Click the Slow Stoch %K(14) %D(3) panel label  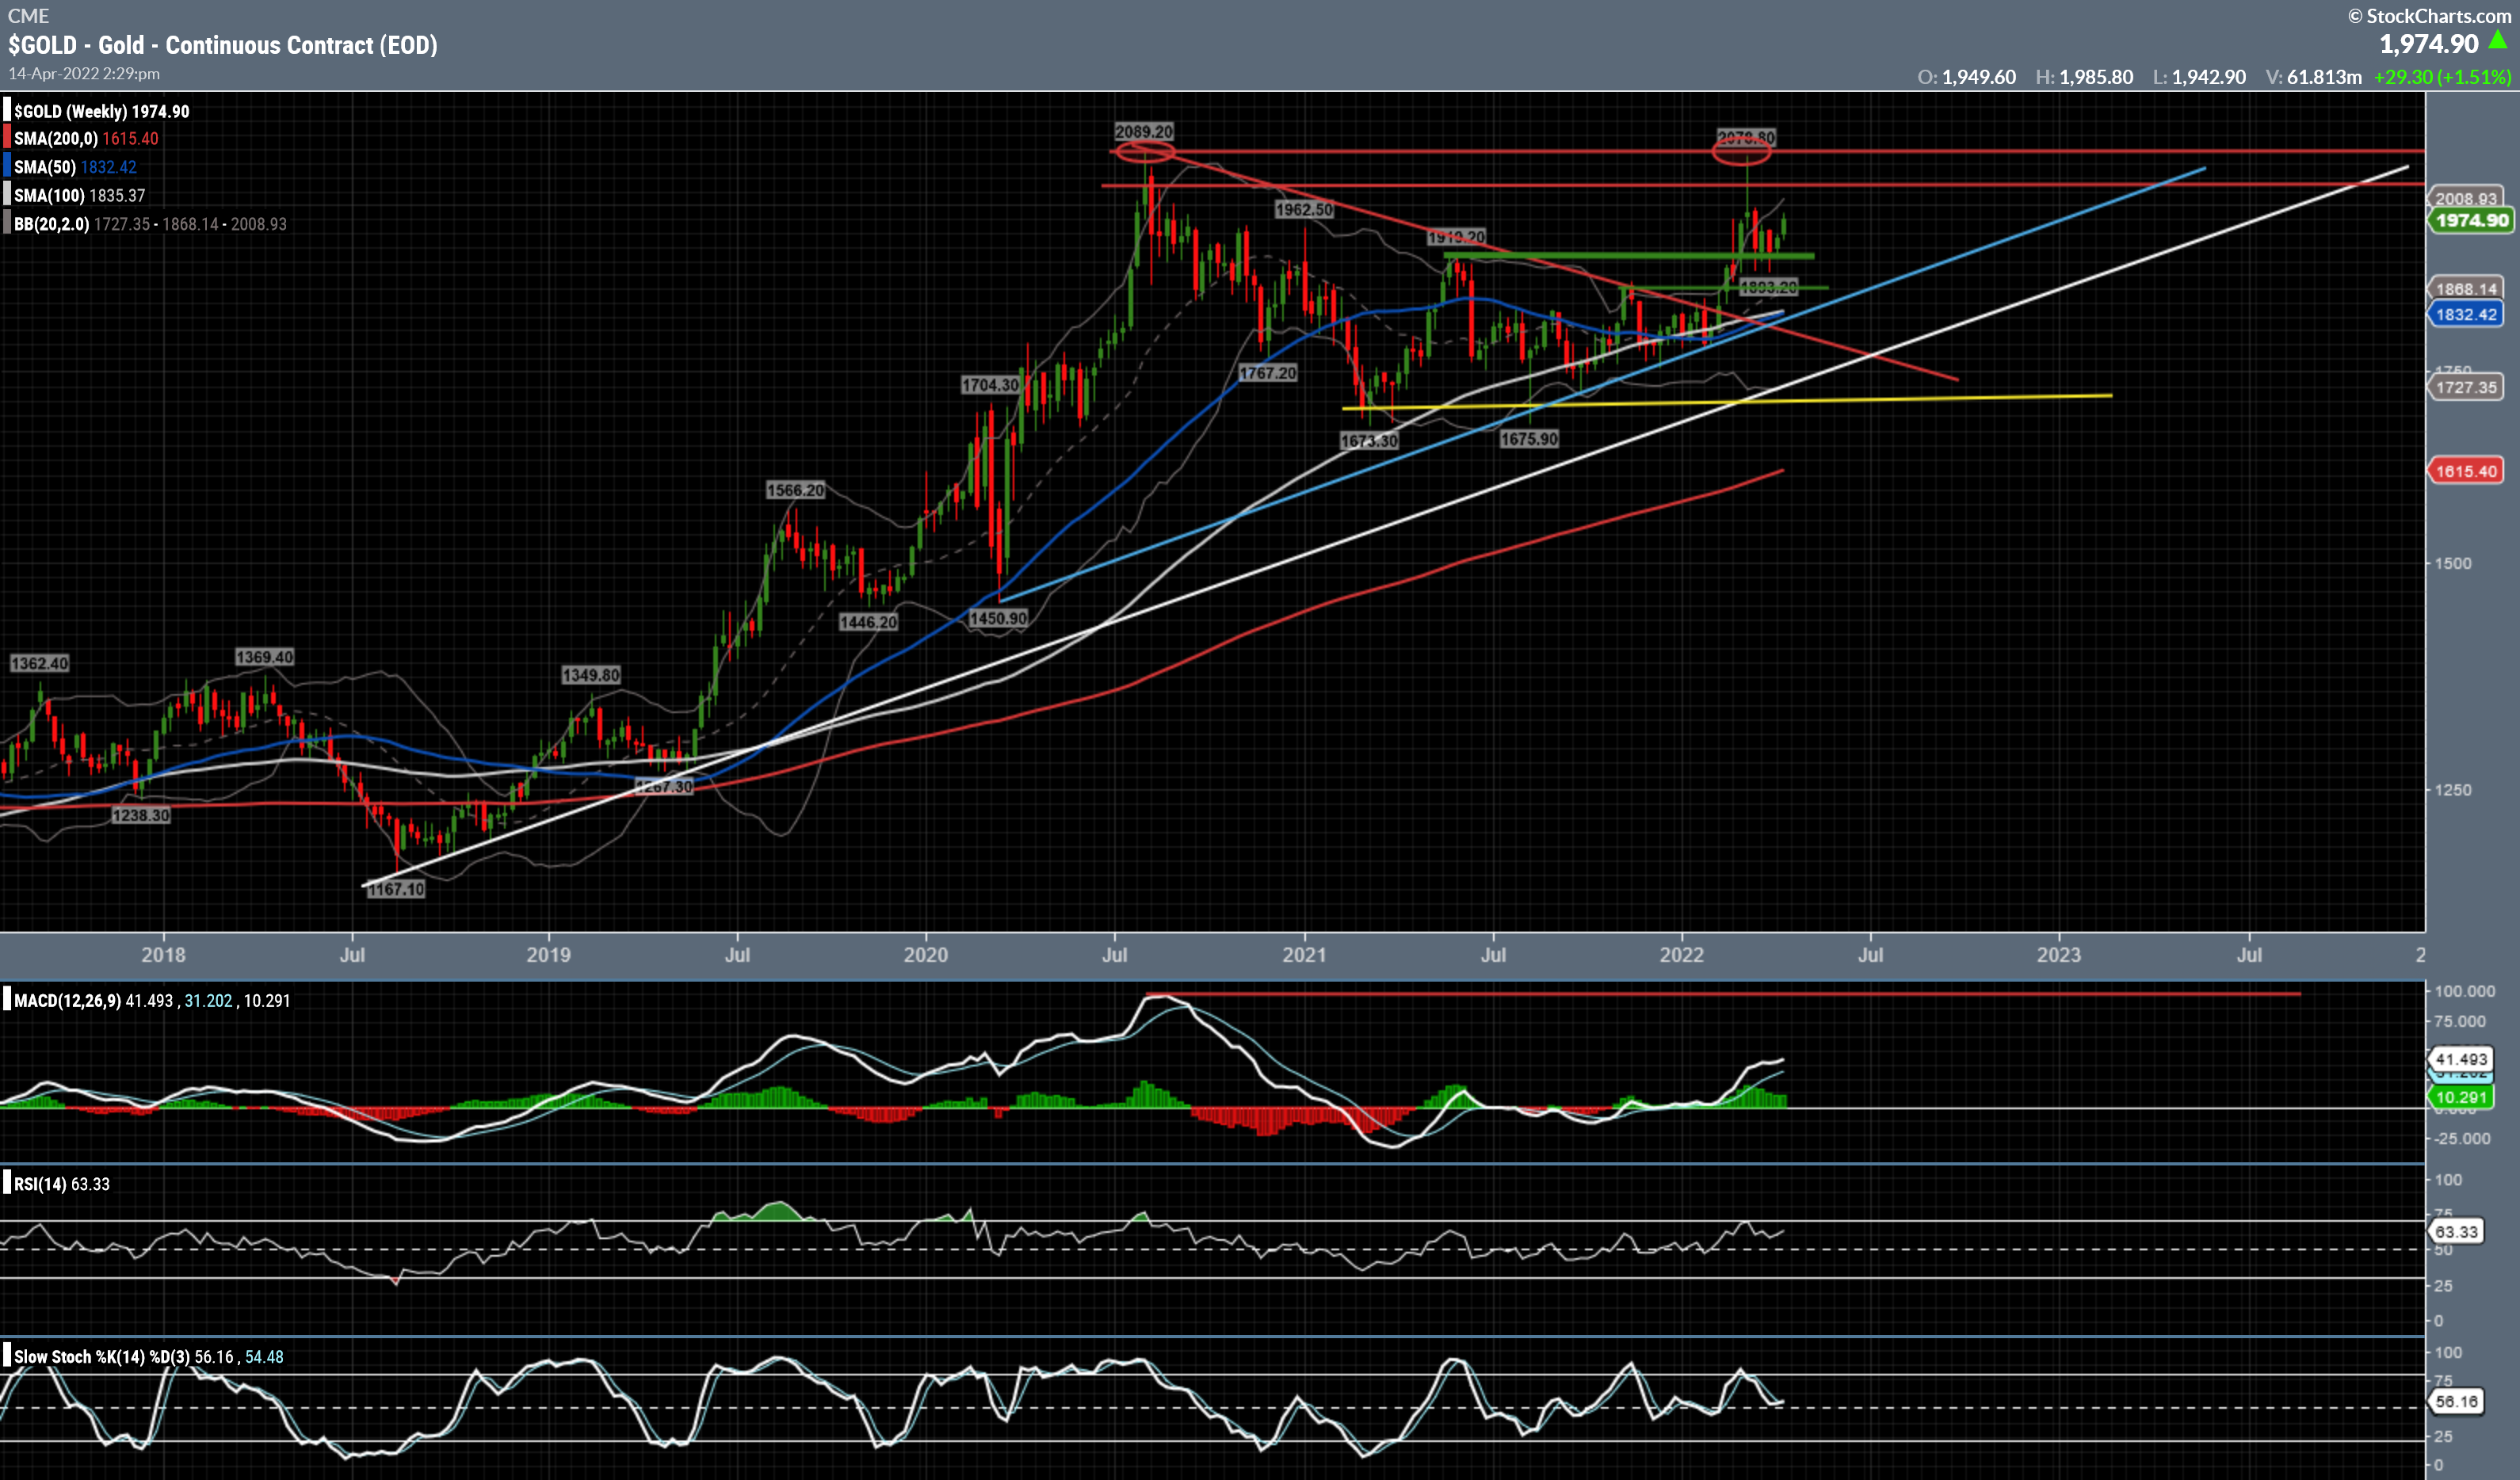(102, 1357)
